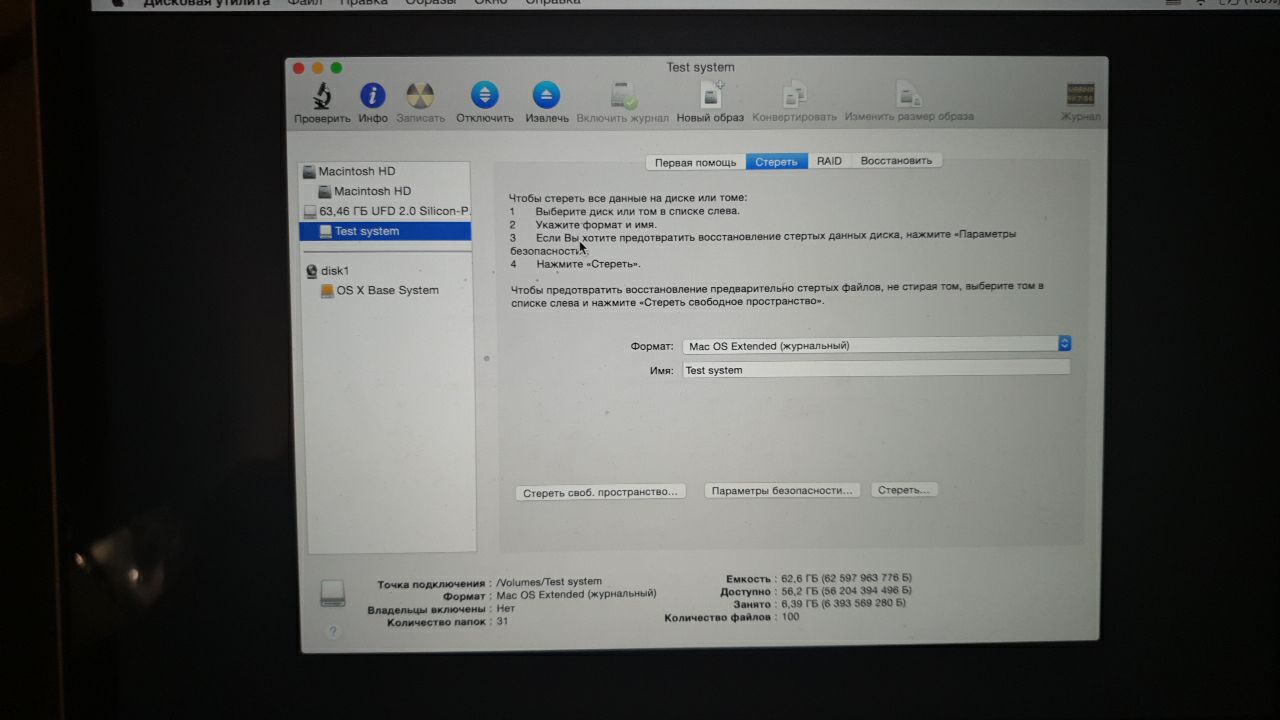The width and height of the screenshot is (1280, 720).
Task: Click Доступно value 56,2 ГБ
Action: (846, 591)
